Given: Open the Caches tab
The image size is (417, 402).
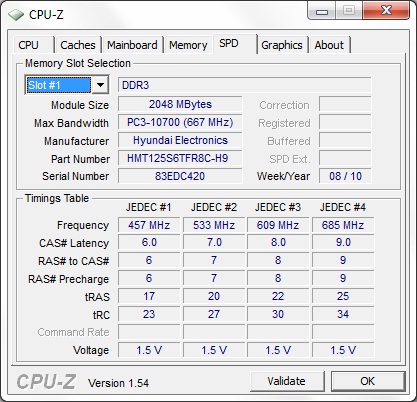Looking at the screenshot, I should pyautogui.click(x=78, y=45).
